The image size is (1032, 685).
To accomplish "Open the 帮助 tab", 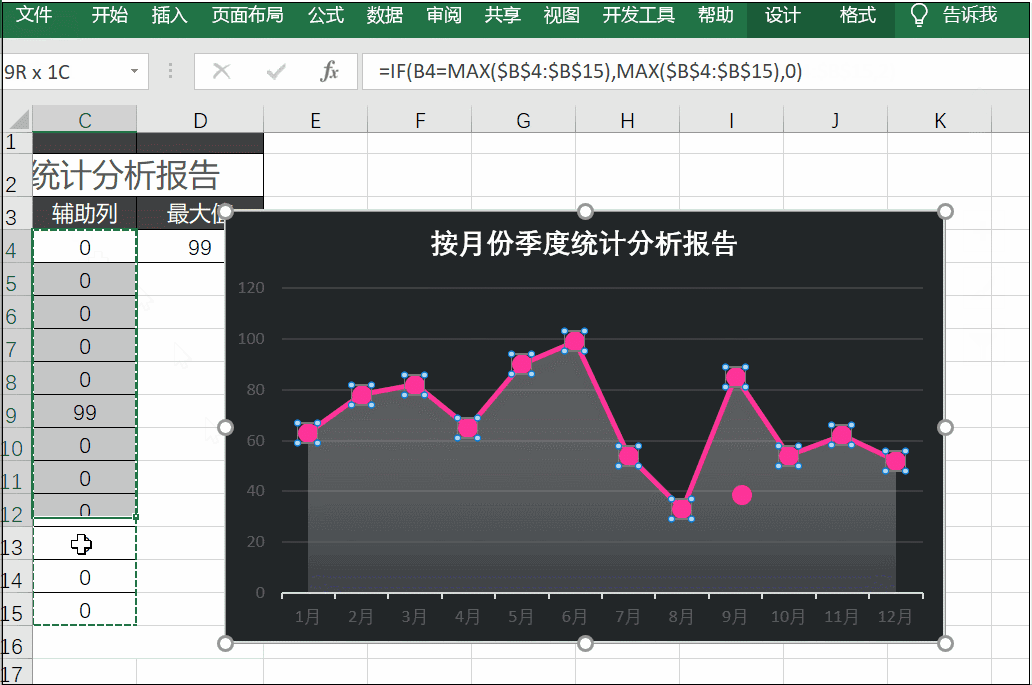I will 715,14.
